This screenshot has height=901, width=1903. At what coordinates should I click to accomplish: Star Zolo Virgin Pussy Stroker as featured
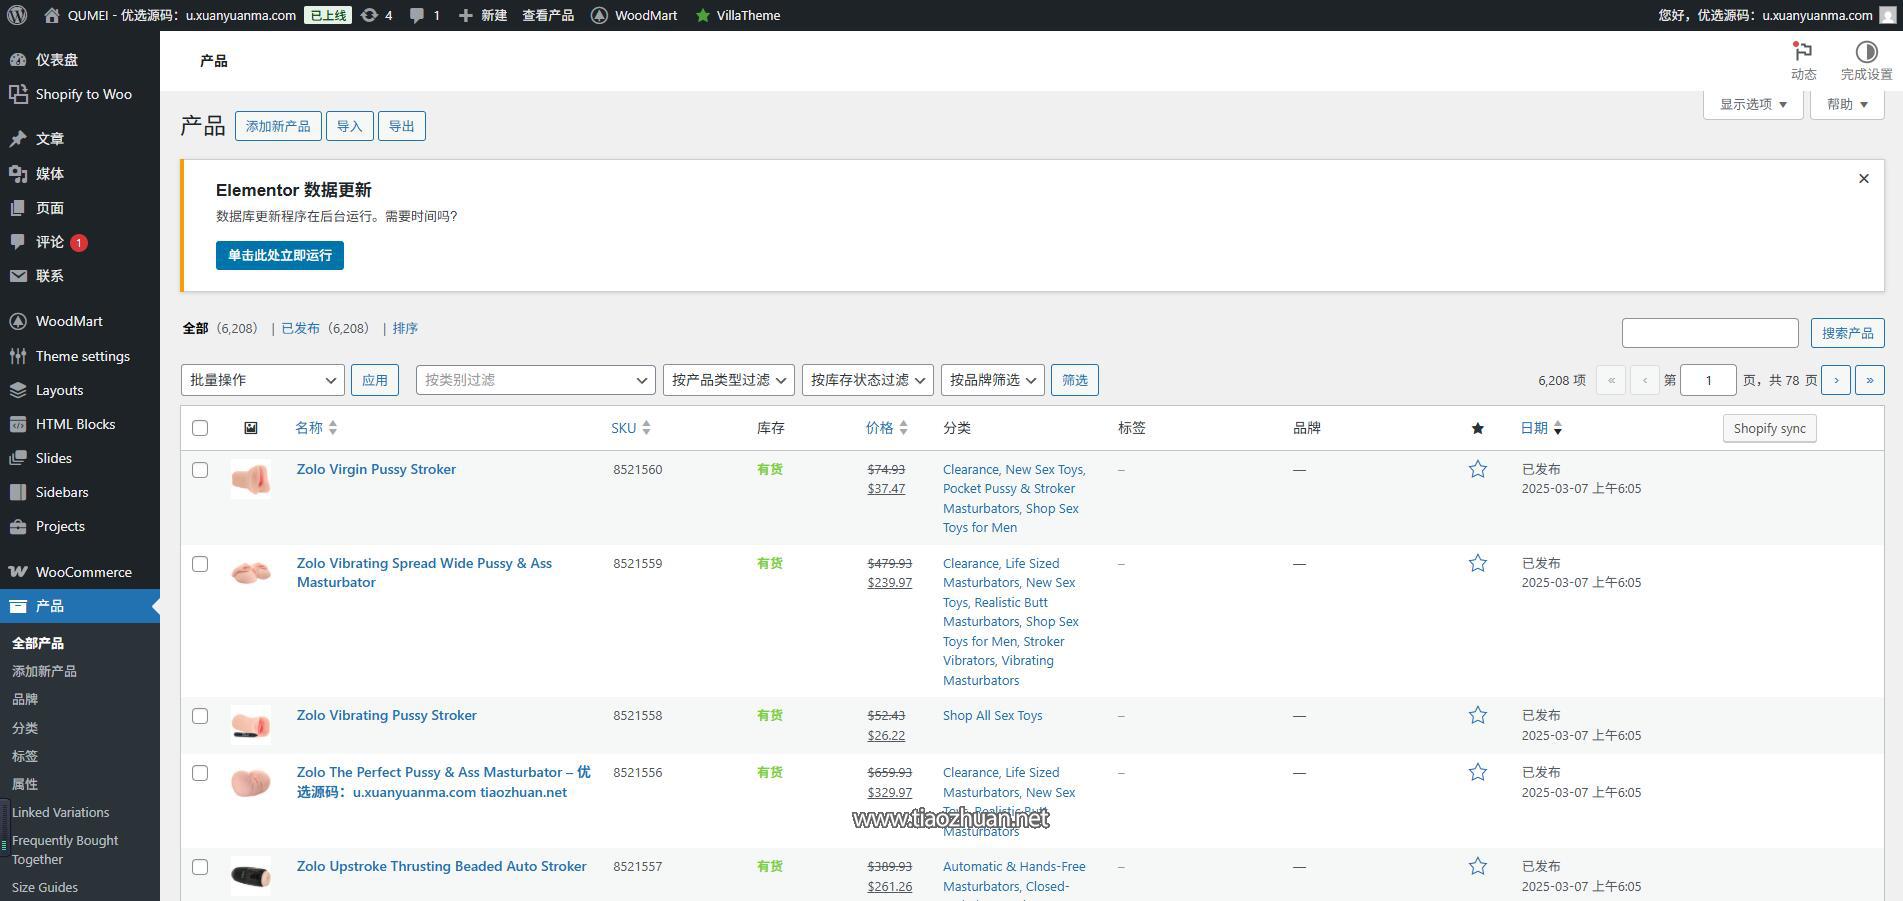pyautogui.click(x=1477, y=469)
